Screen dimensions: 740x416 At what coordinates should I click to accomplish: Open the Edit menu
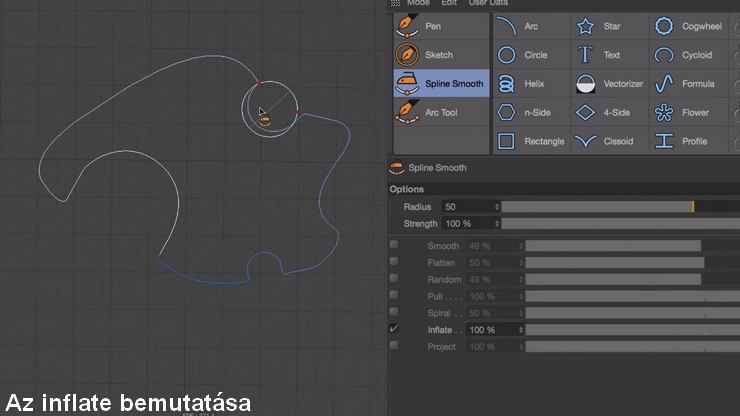(x=449, y=3)
